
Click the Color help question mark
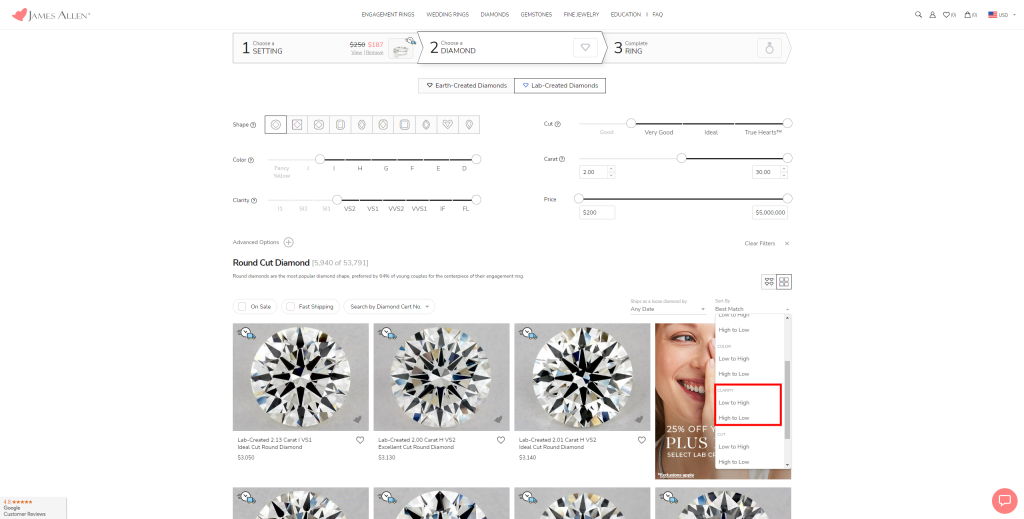click(251, 160)
